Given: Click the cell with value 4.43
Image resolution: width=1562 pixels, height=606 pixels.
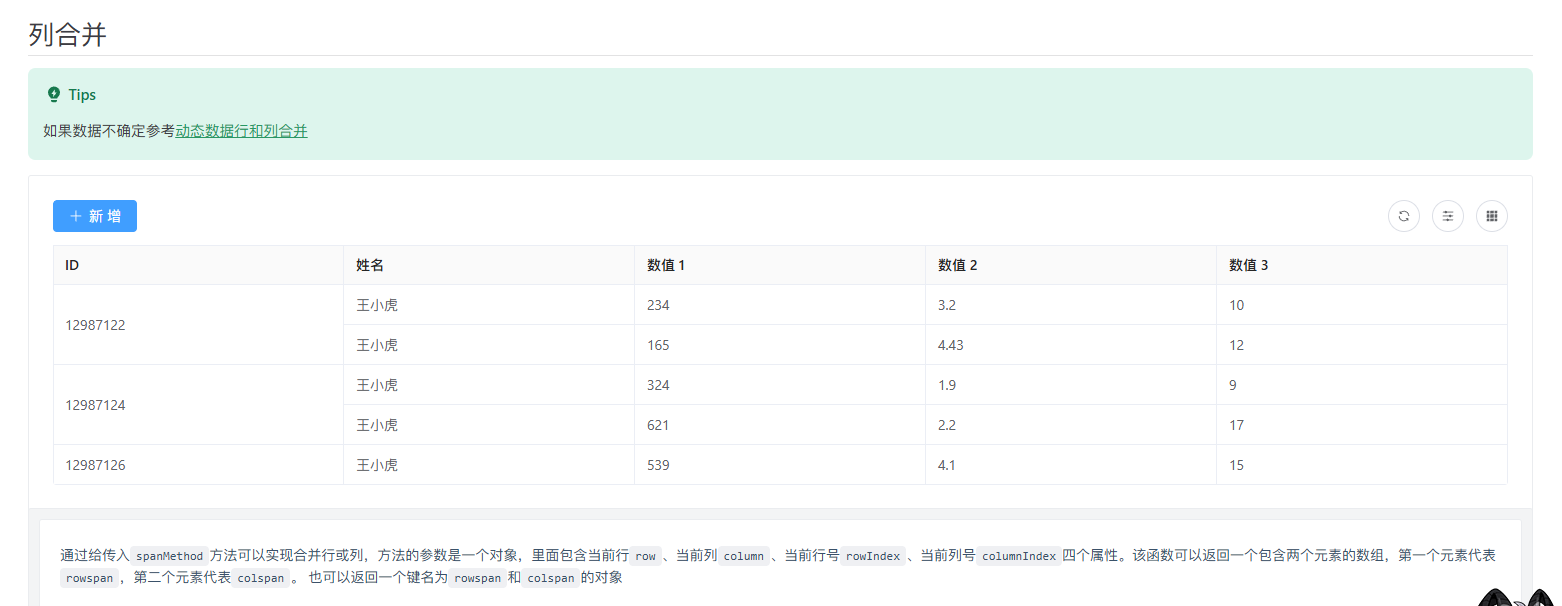Looking at the screenshot, I should click(x=950, y=345).
